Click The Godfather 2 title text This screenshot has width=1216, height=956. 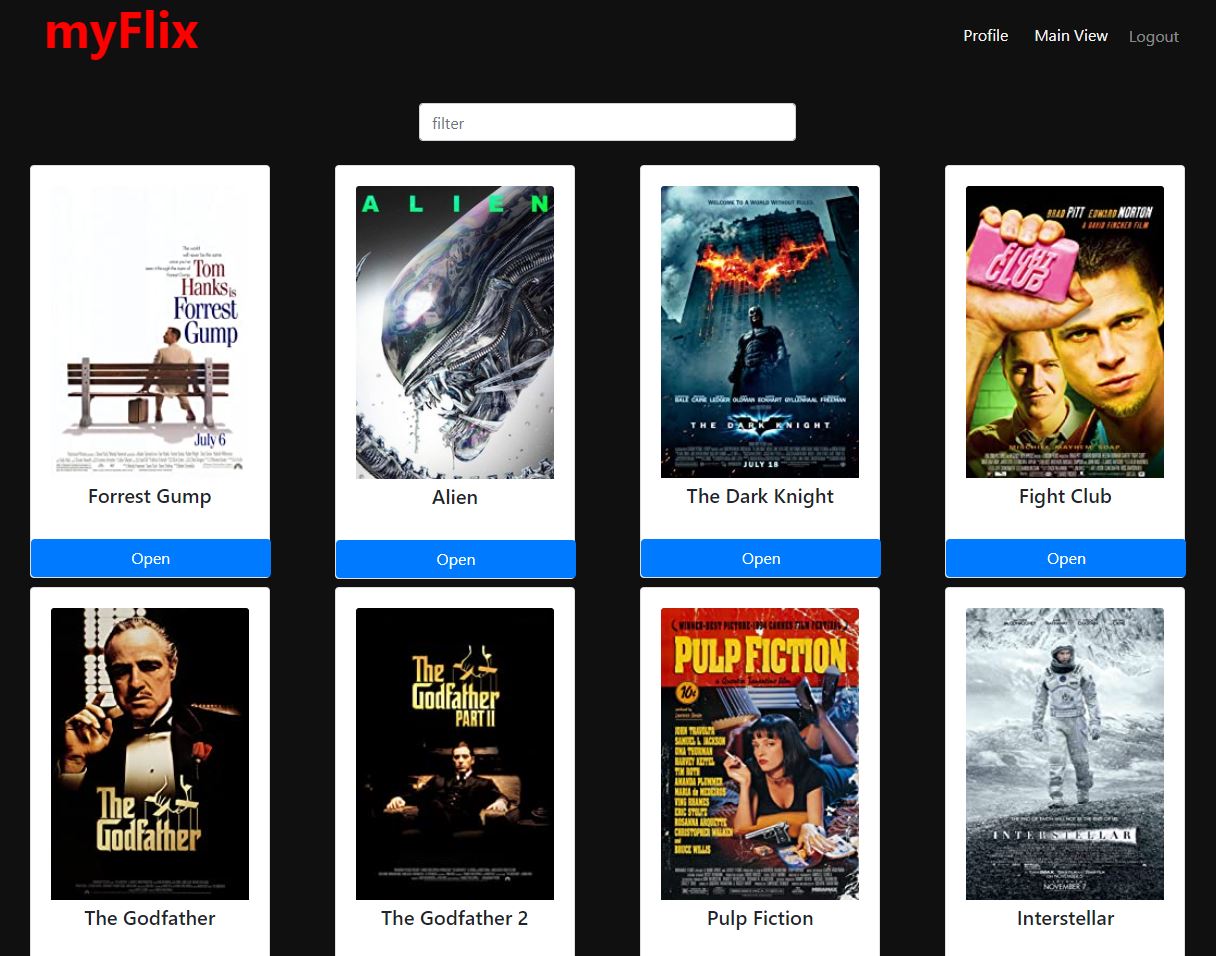point(455,918)
